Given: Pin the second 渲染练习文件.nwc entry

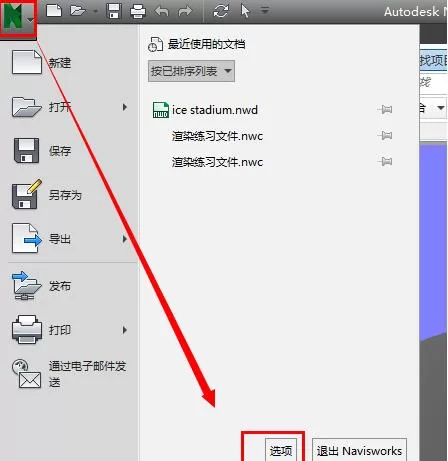Looking at the screenshot, I should 385,161.
